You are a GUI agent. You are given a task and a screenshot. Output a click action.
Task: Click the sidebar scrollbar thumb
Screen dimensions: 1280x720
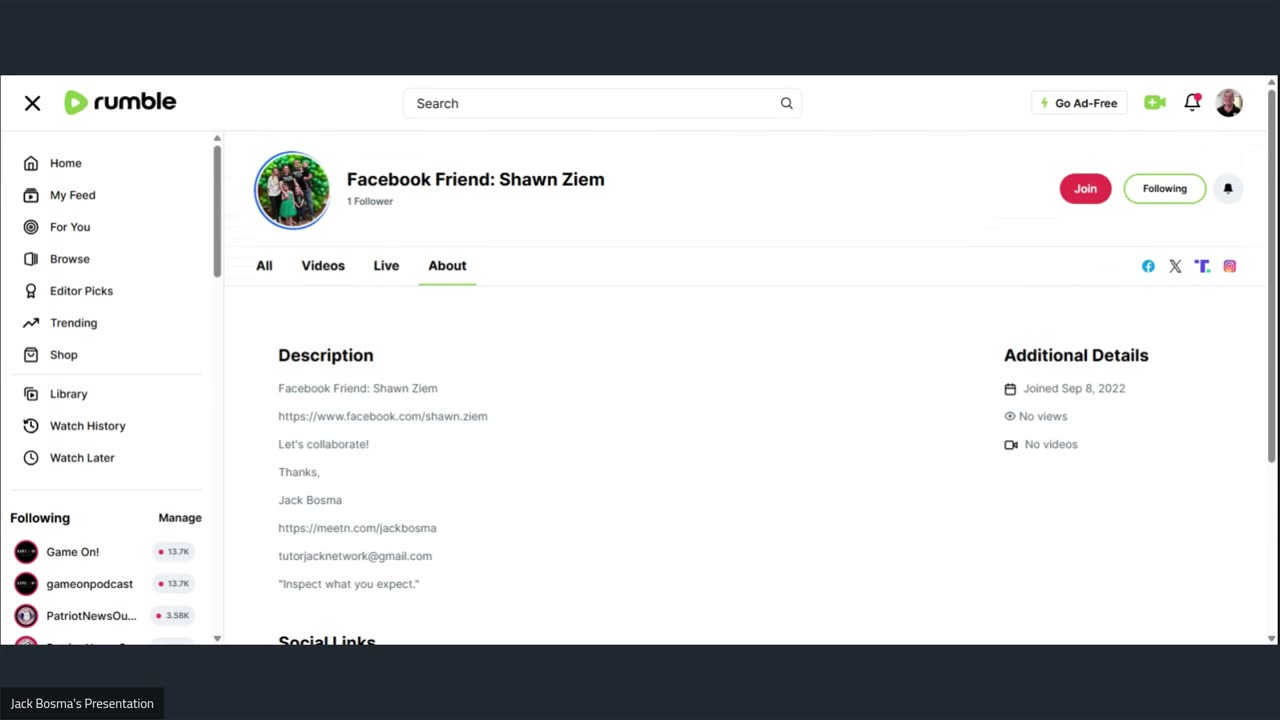coord(217,210)
